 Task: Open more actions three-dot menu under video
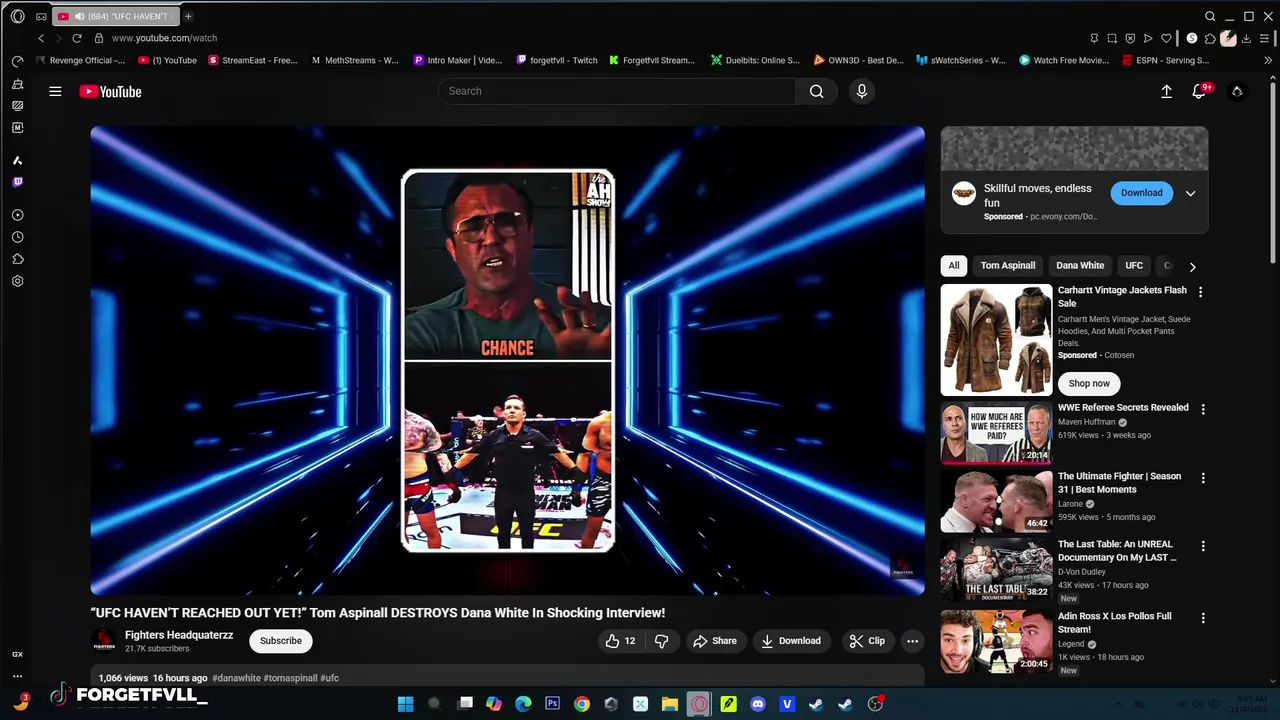coord(912,641)
